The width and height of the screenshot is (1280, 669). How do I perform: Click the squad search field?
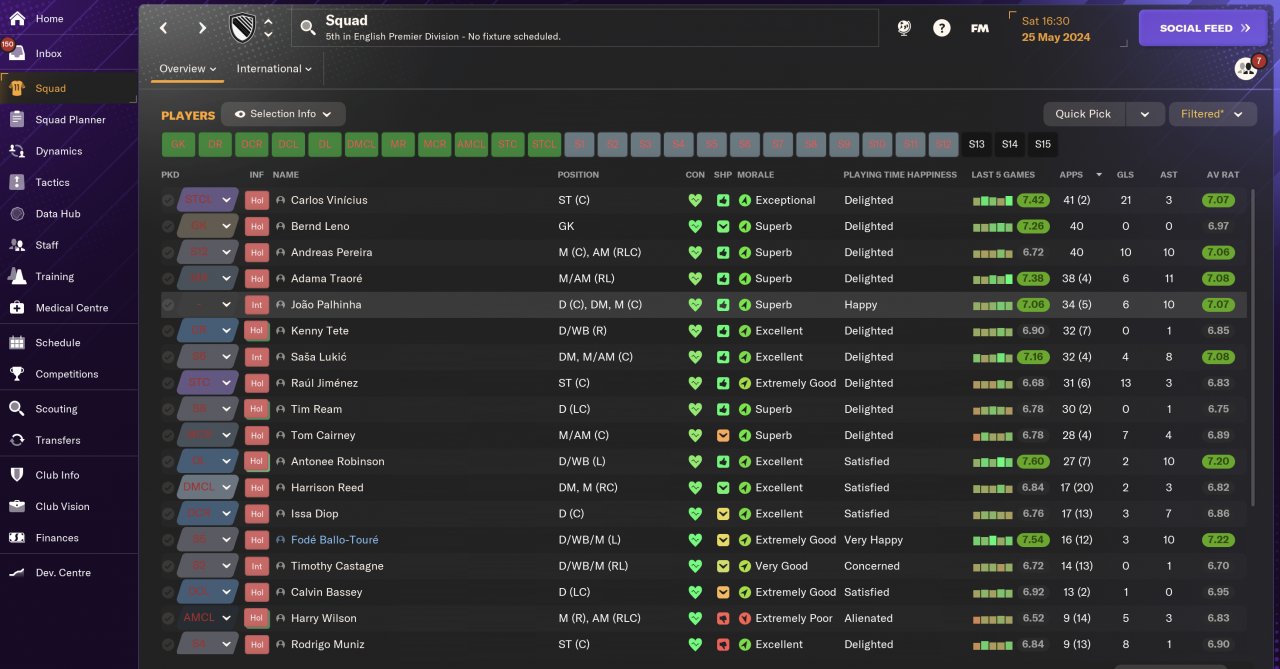pos(585,28)
